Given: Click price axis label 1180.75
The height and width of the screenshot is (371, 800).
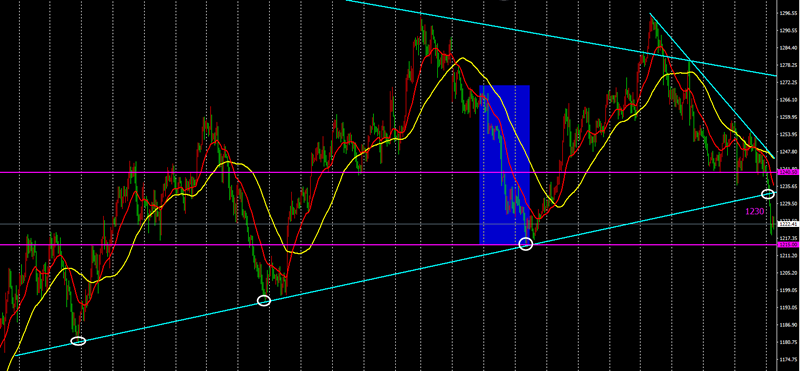Looking at the screenshot, I should coord(788,342).
